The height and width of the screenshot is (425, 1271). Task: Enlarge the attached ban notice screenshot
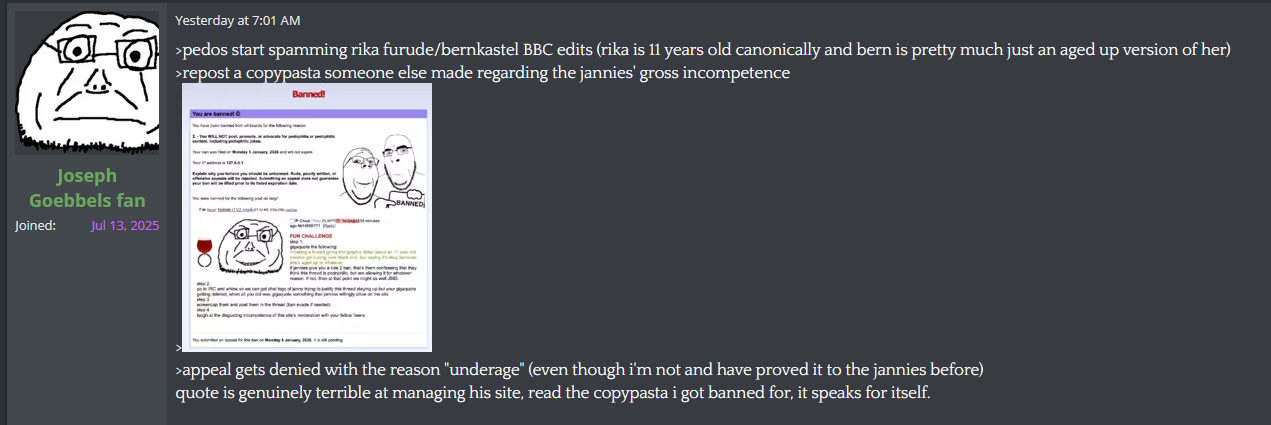click(x=307, y=217)
